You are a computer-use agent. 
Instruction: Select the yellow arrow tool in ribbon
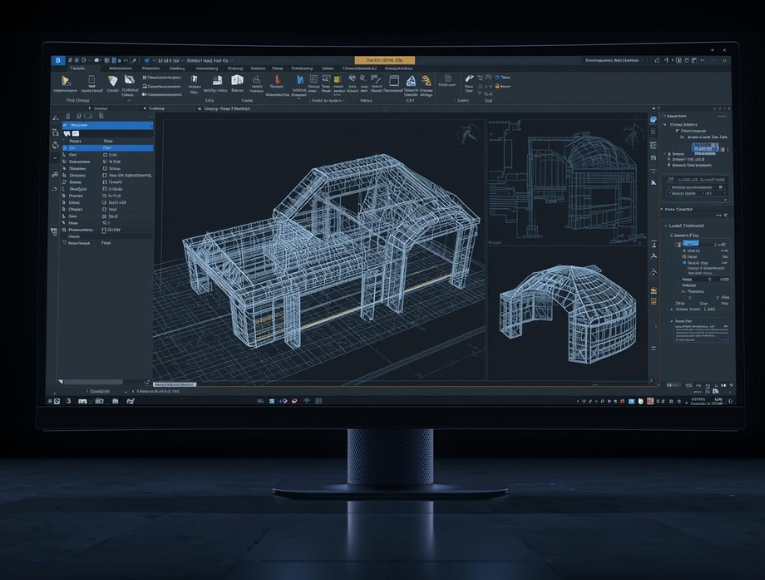pos(66,81)
